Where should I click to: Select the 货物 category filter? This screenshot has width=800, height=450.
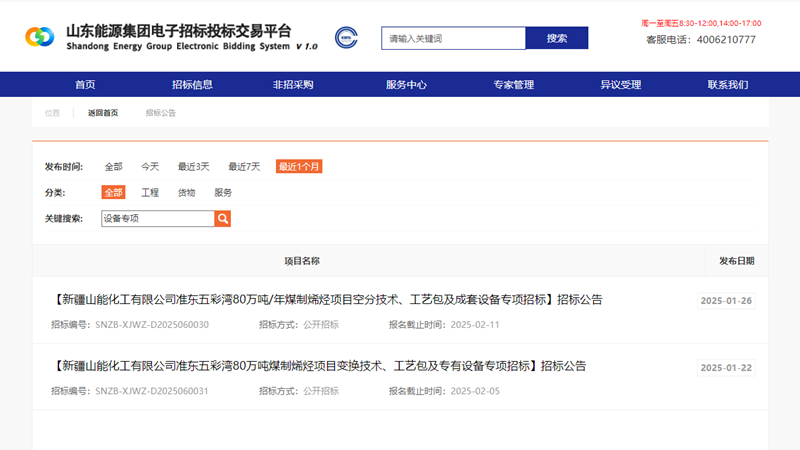[186, 192]
